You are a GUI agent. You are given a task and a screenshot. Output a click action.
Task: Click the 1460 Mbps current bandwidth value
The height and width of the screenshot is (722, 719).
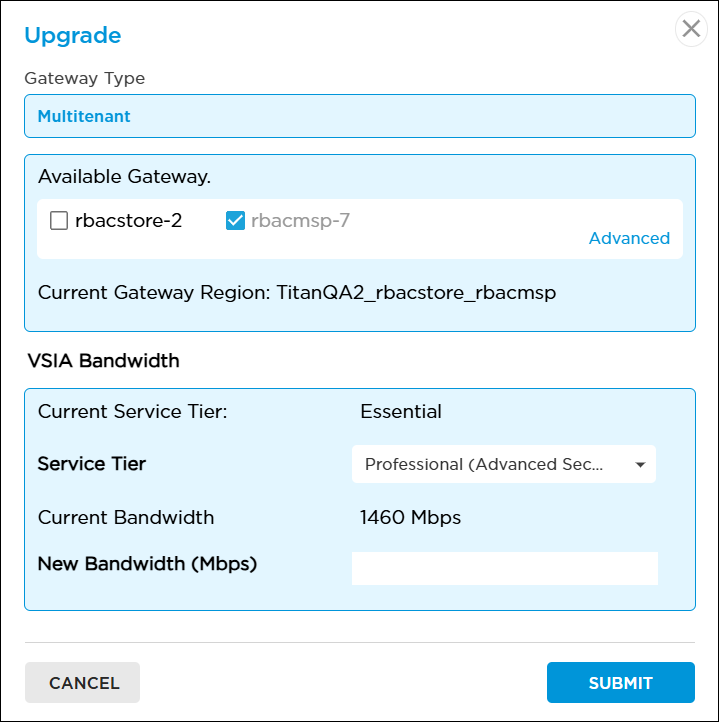click(x=410, y=517)
